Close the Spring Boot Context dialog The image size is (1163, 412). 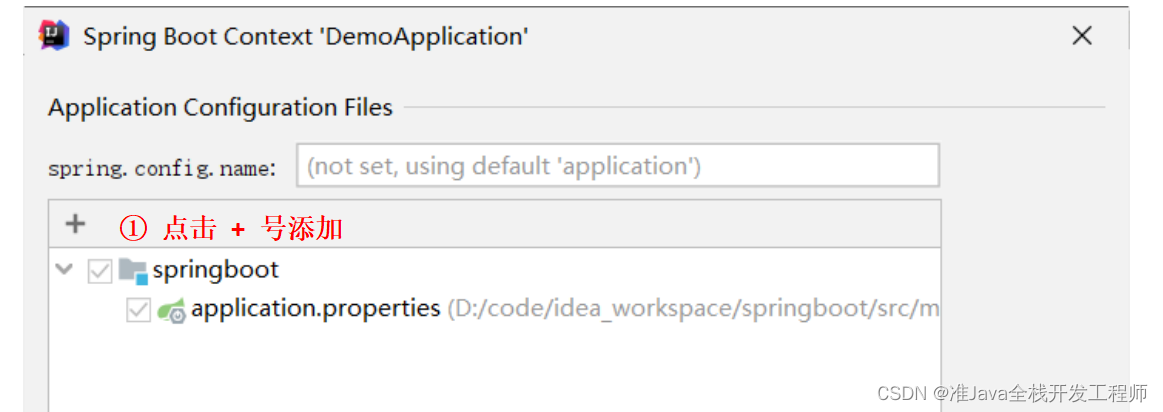1082,37
